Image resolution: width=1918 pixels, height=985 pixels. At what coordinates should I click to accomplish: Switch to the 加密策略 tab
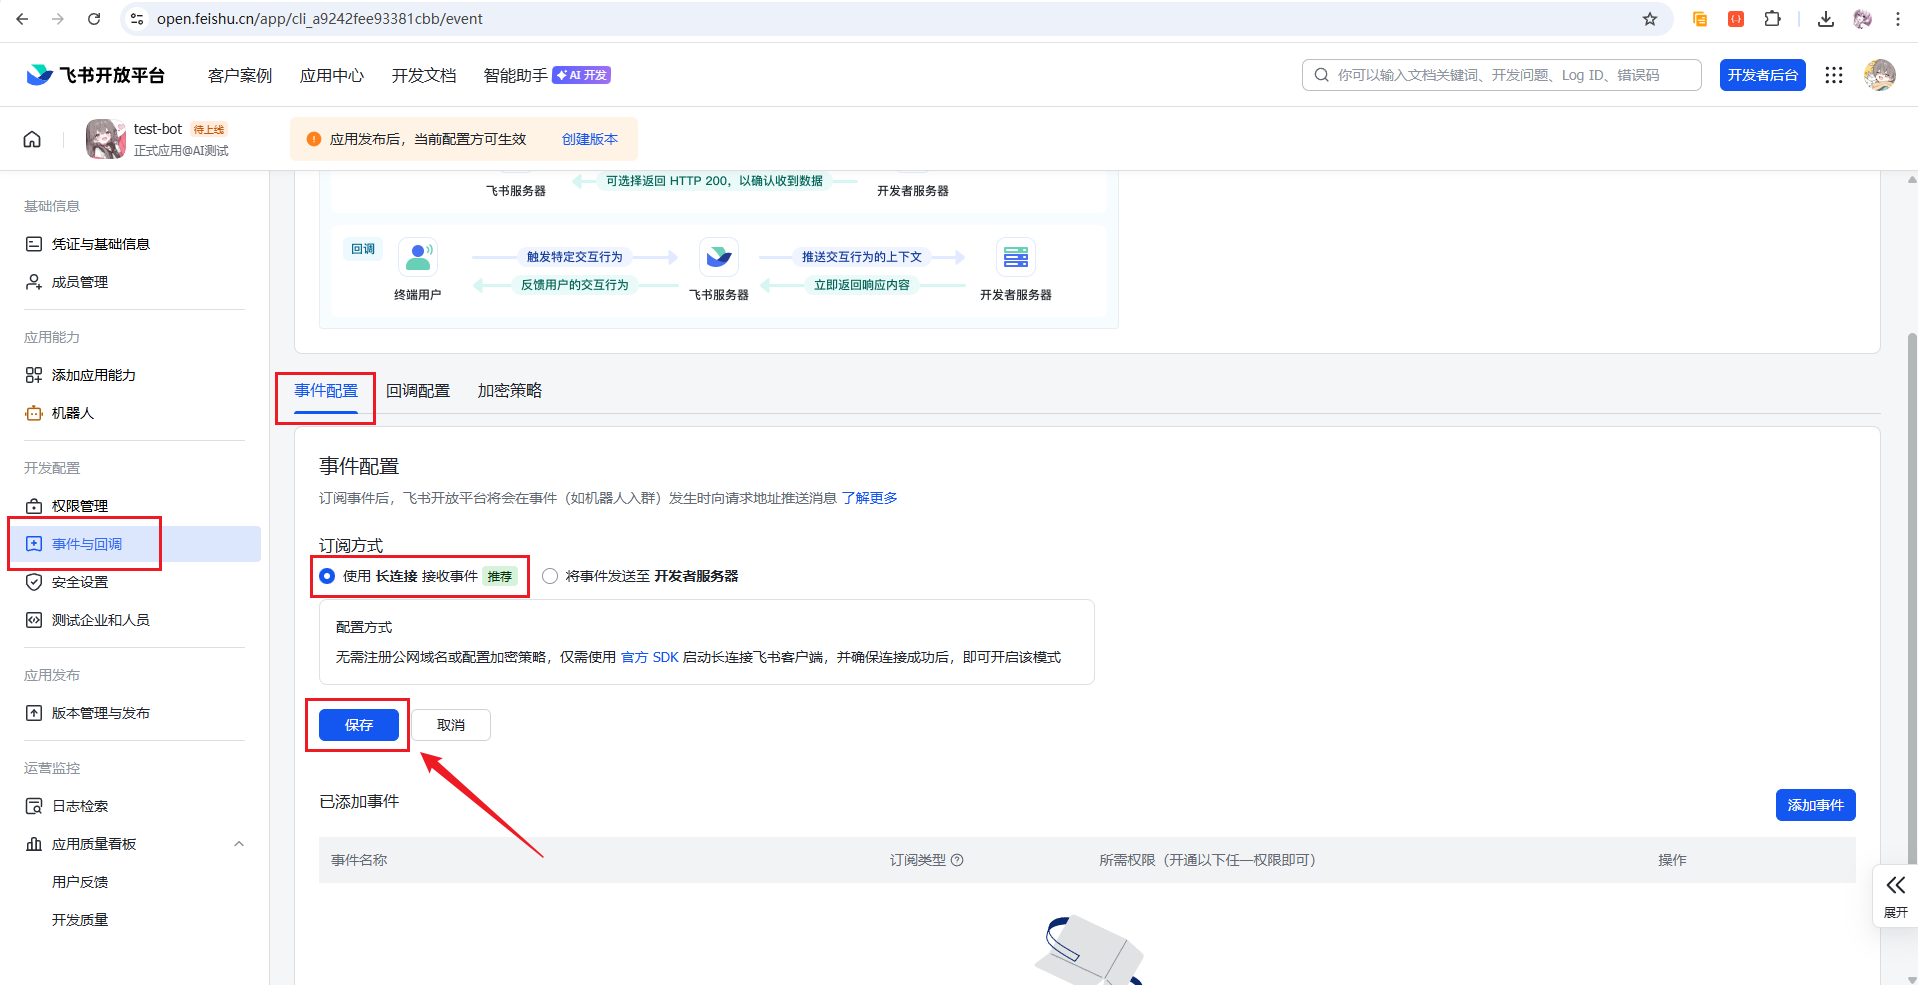coord(509,391)
